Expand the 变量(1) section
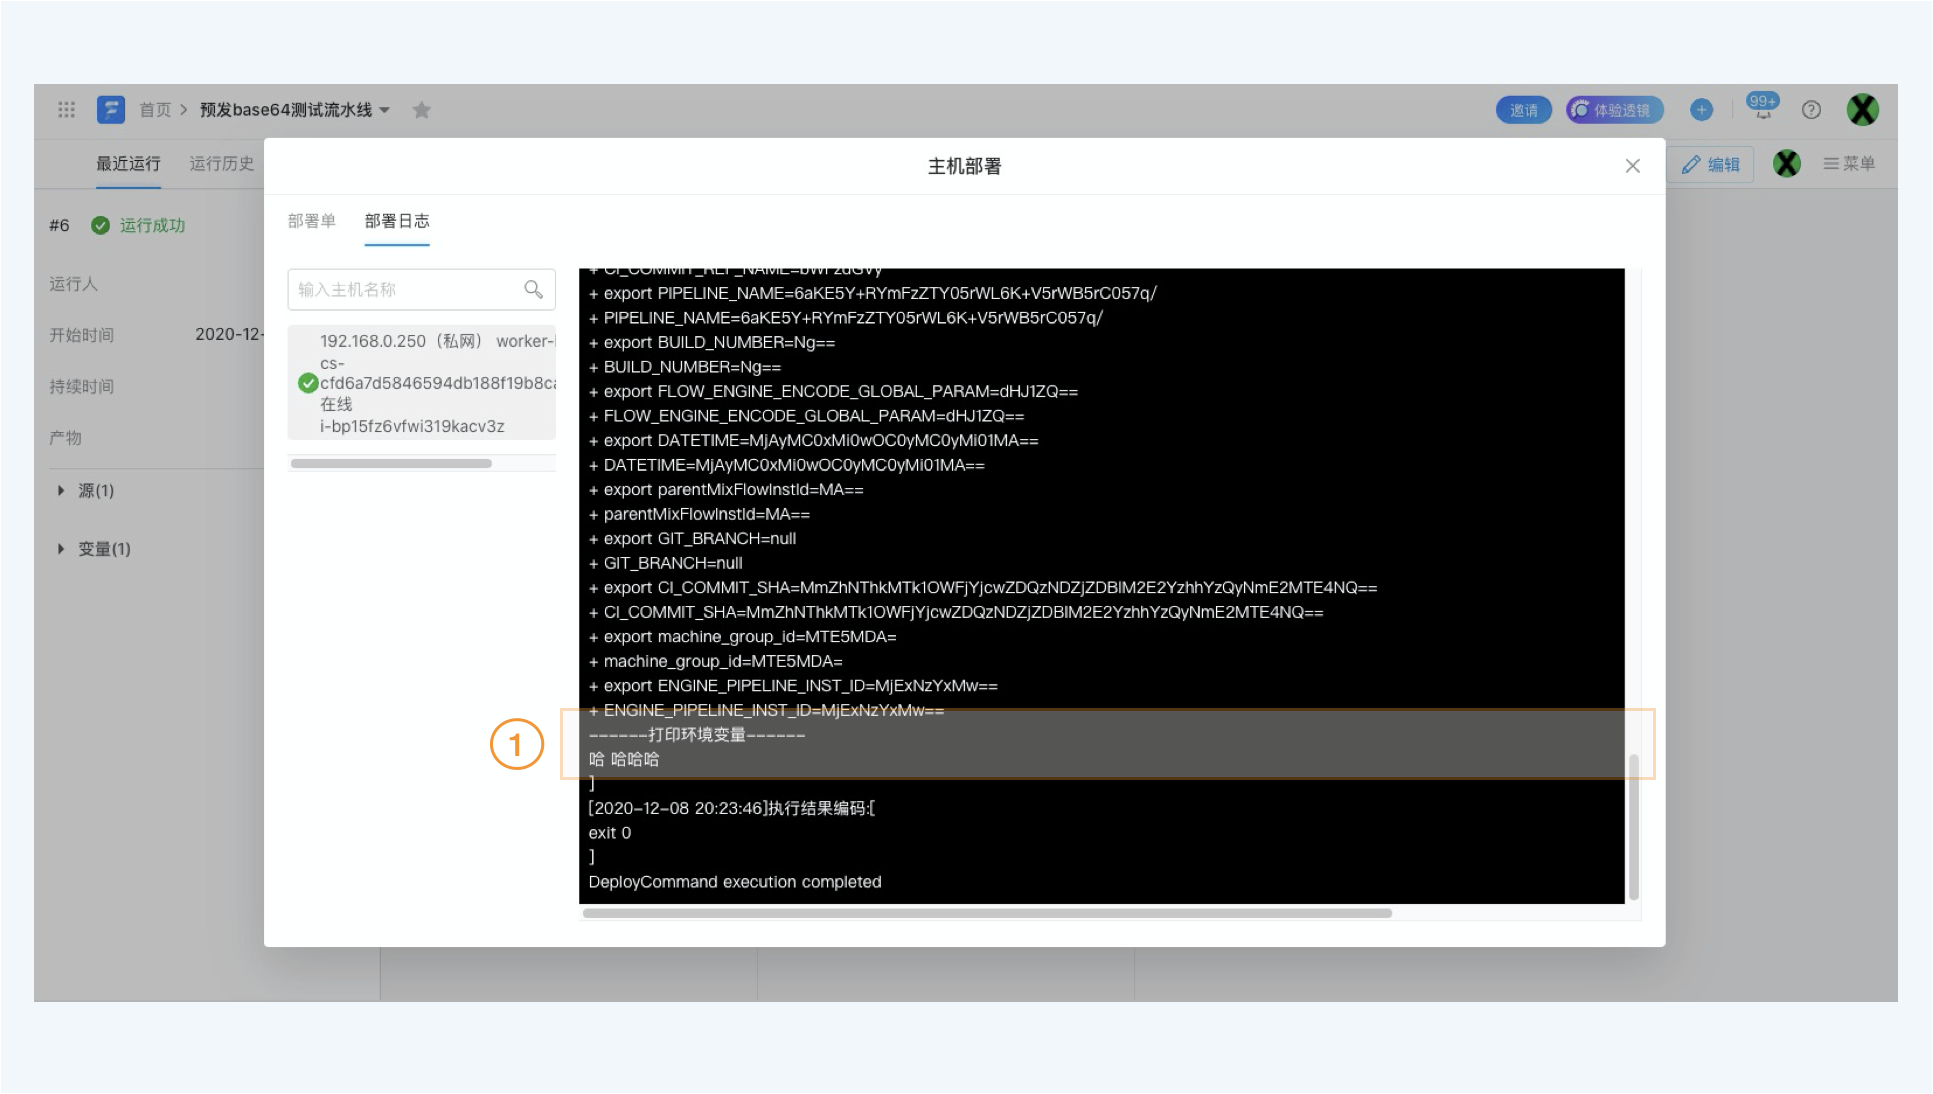1933x1094 pixels. (x=94, y=549)
